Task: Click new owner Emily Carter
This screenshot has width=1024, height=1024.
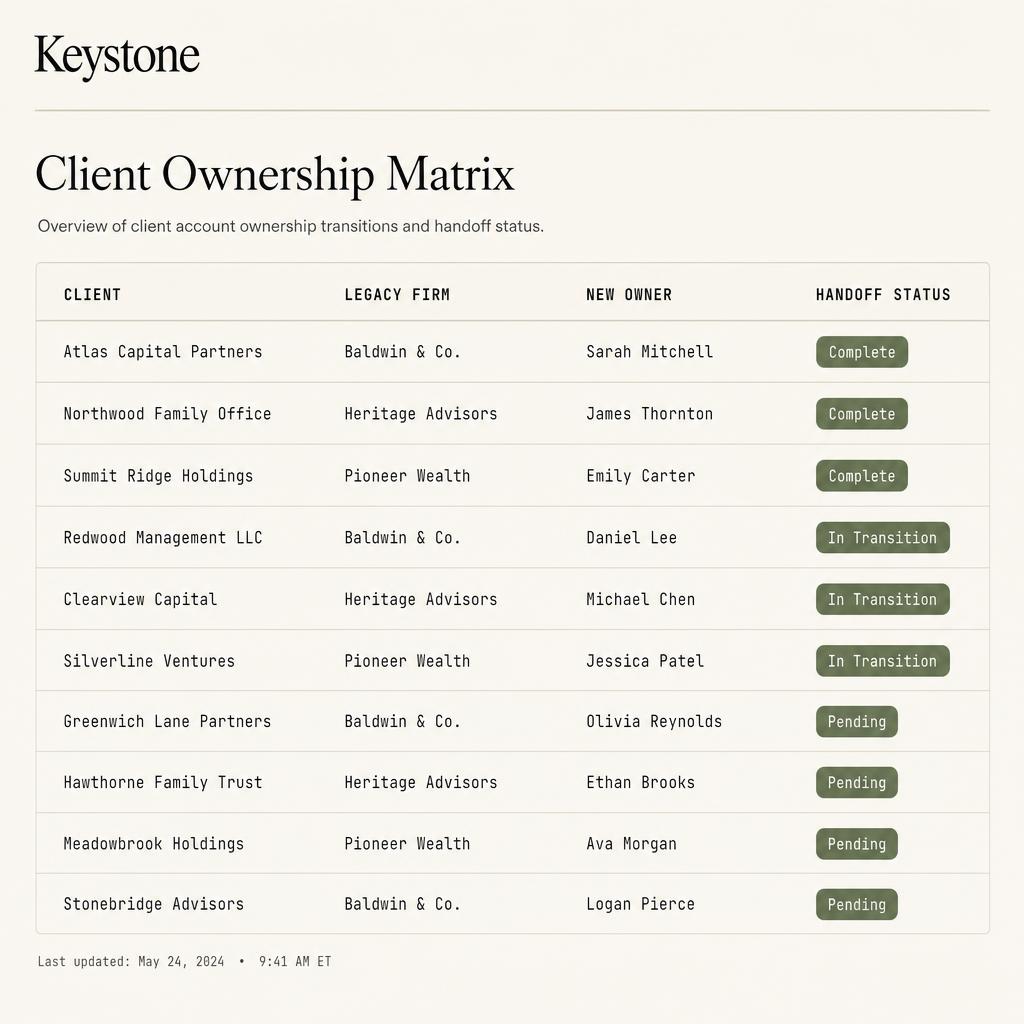Action: [x=641, y=476]
